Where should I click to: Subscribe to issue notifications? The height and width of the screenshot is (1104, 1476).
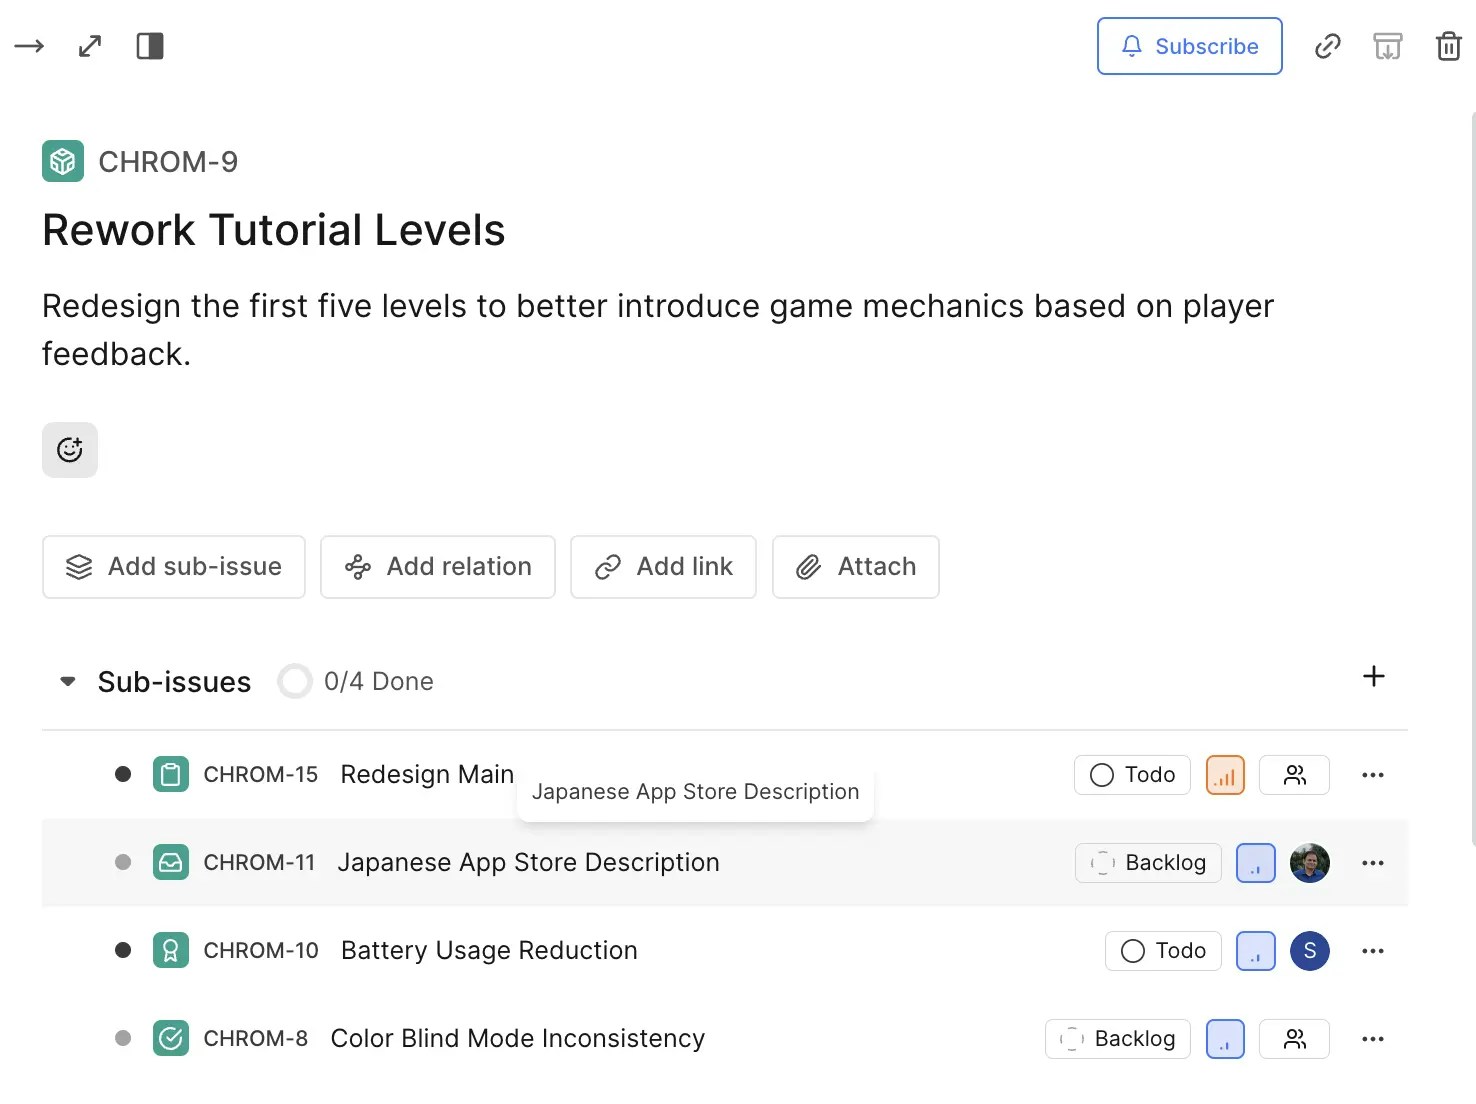point(1189,46)
